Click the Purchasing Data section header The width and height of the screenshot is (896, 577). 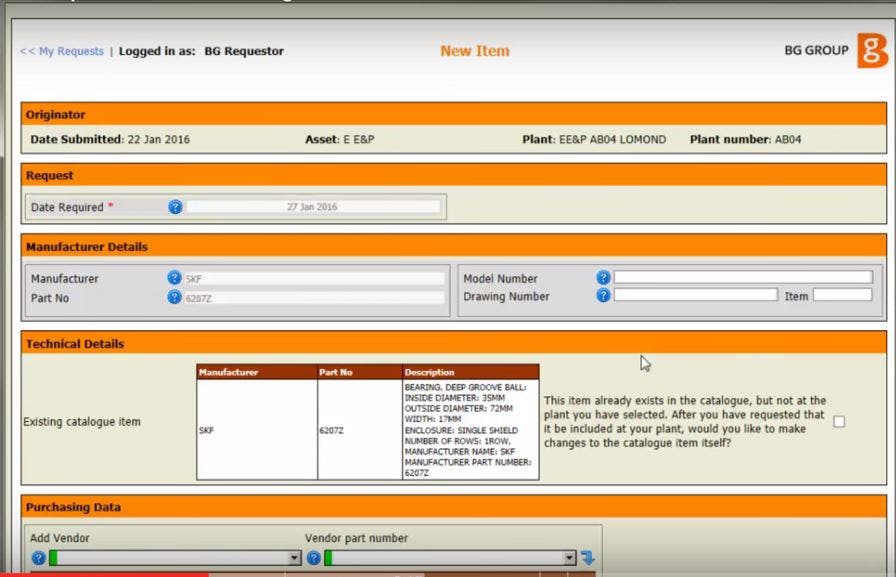pyautogui.click(x=454, y=507)
